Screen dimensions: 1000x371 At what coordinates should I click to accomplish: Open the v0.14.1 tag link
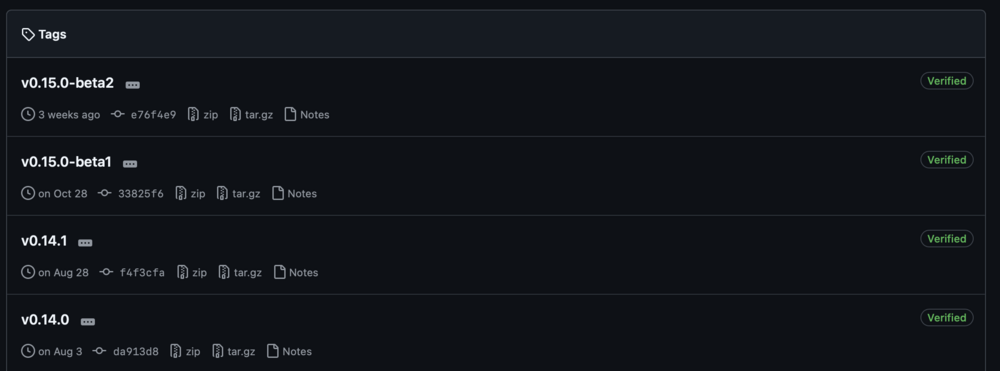pos(44,241)
